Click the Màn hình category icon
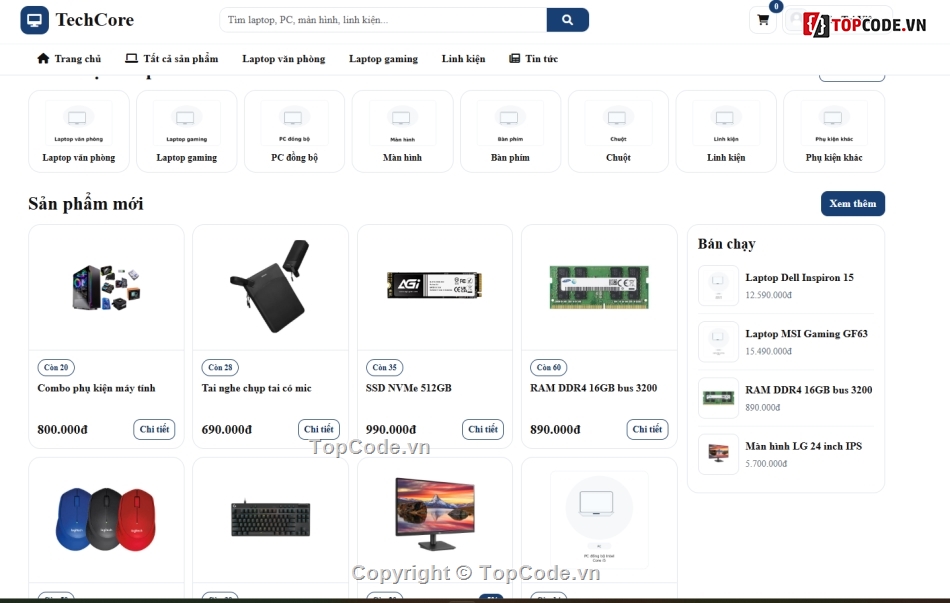This screenshot has height=603, width=950. (402, 123)
